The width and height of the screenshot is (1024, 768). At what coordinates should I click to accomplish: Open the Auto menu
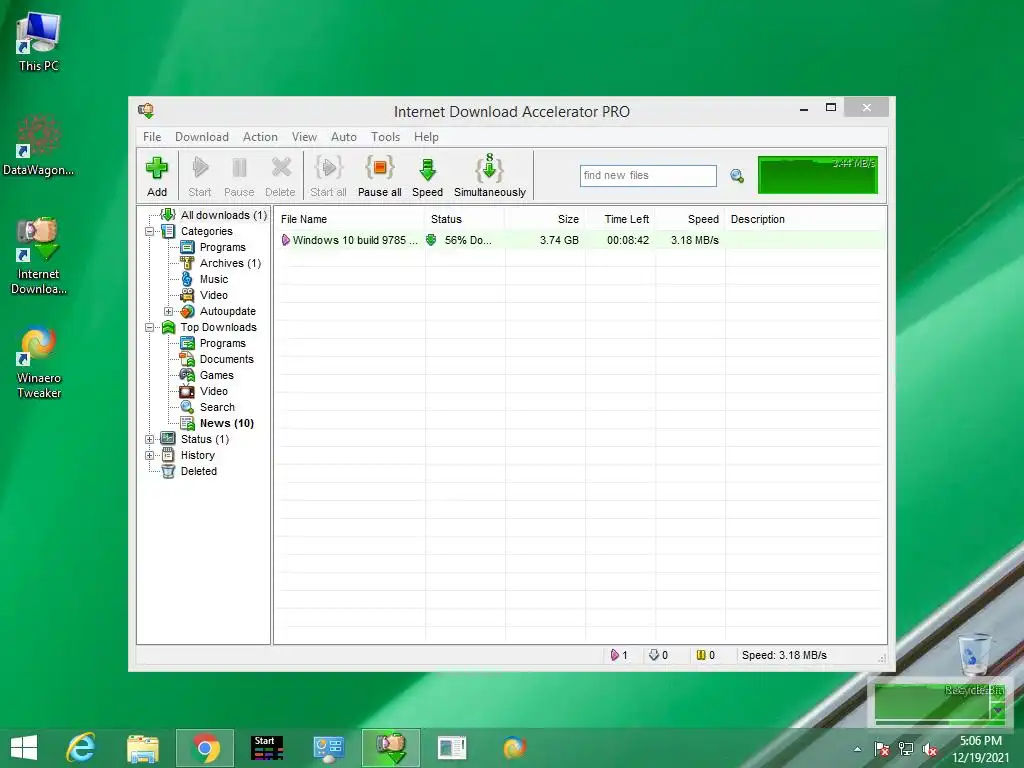pos(344,137)
